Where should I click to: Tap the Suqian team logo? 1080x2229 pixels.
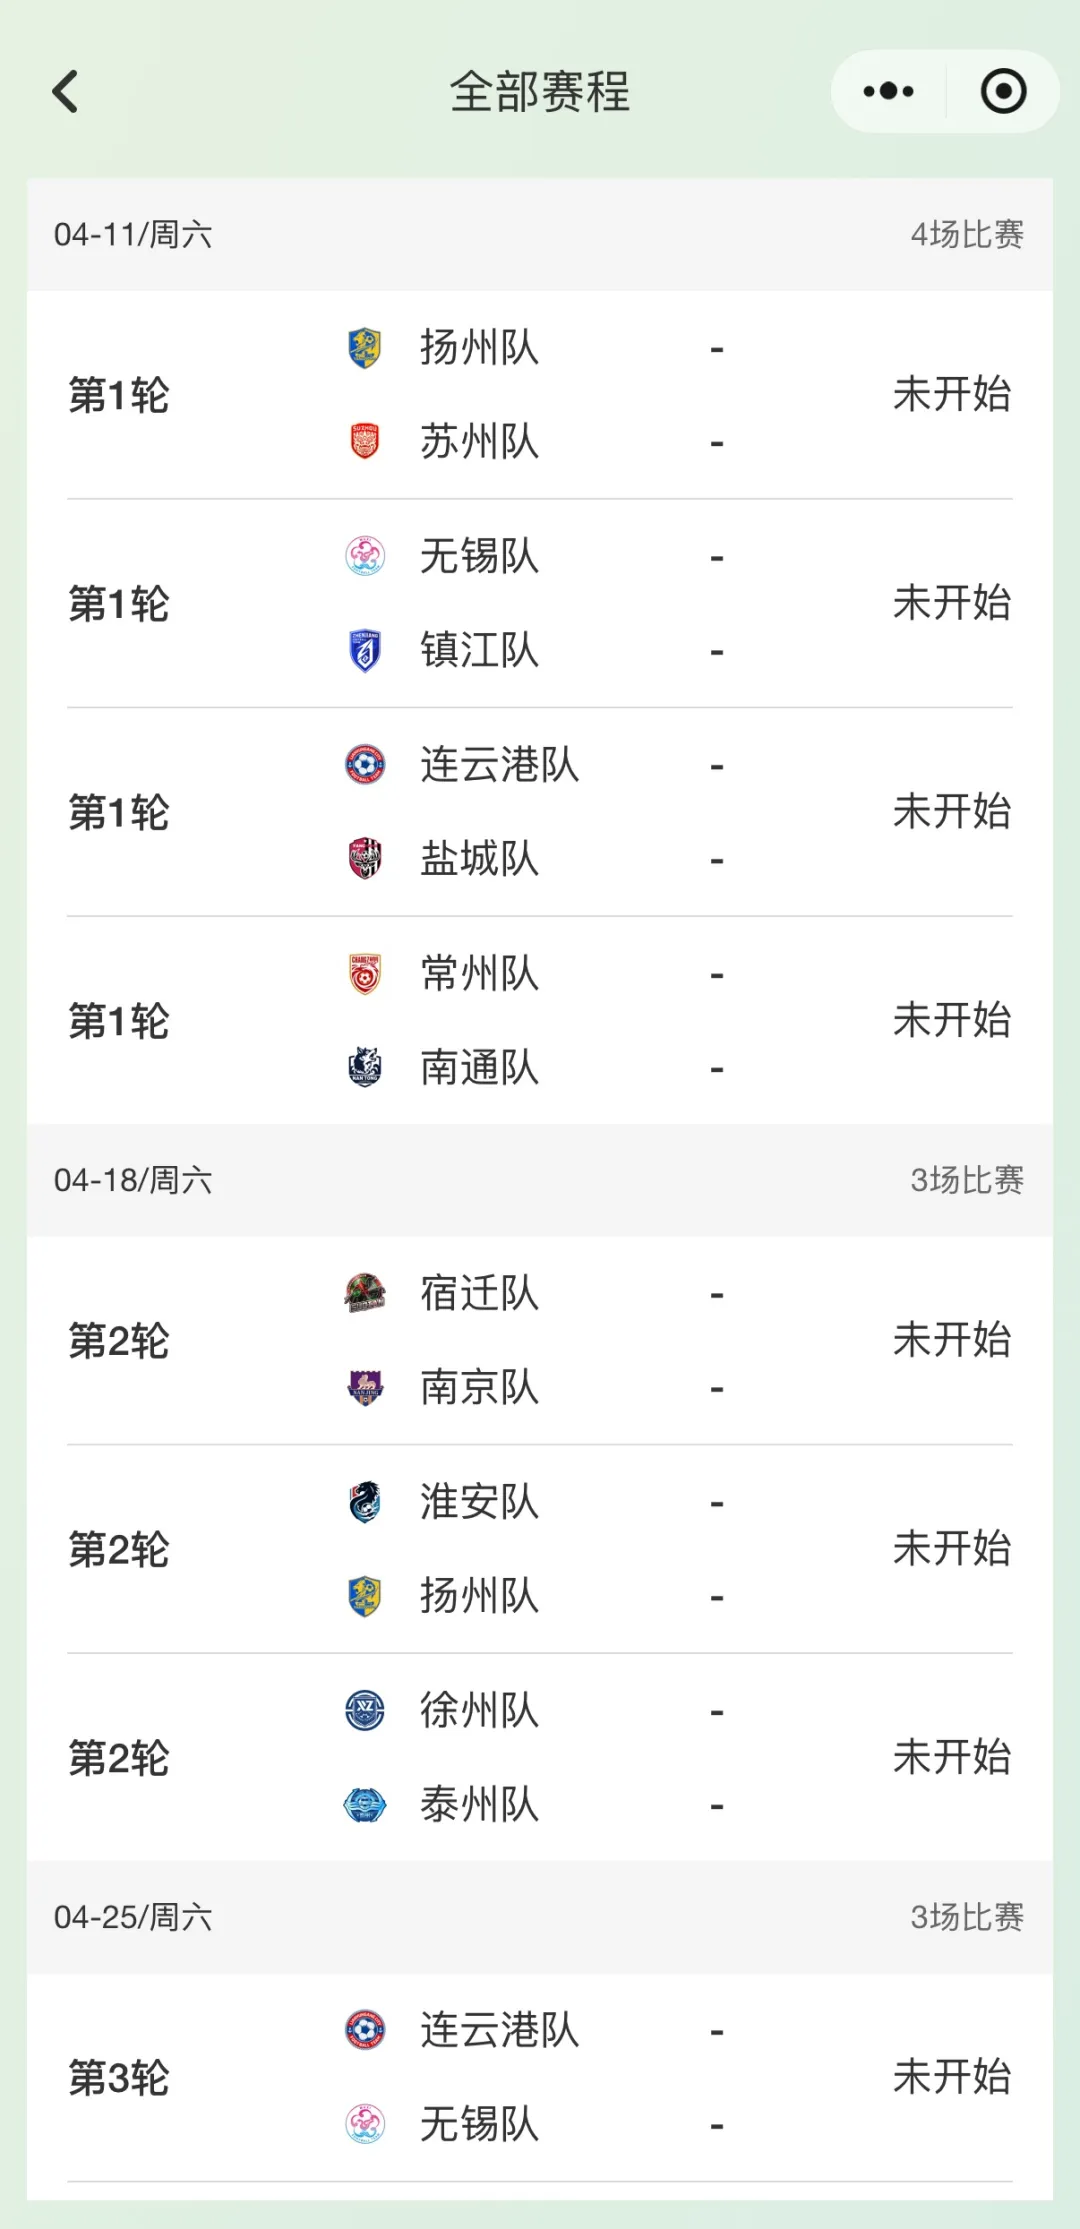coord(365,1293)
